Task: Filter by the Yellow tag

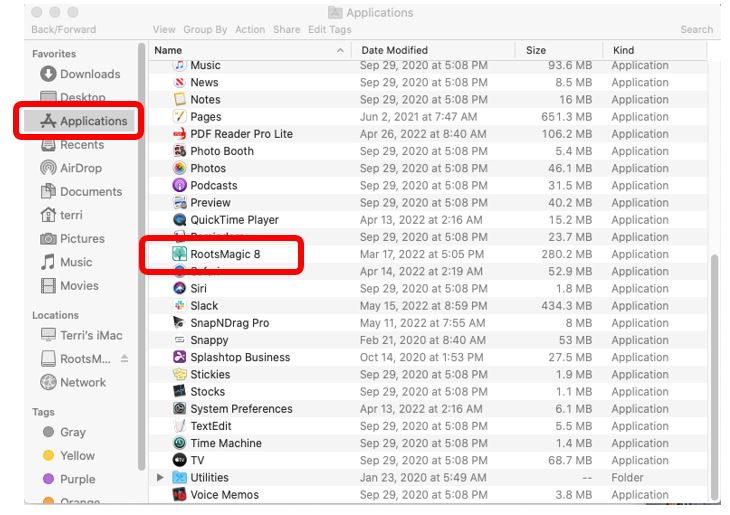Action: tap(68, 455)
